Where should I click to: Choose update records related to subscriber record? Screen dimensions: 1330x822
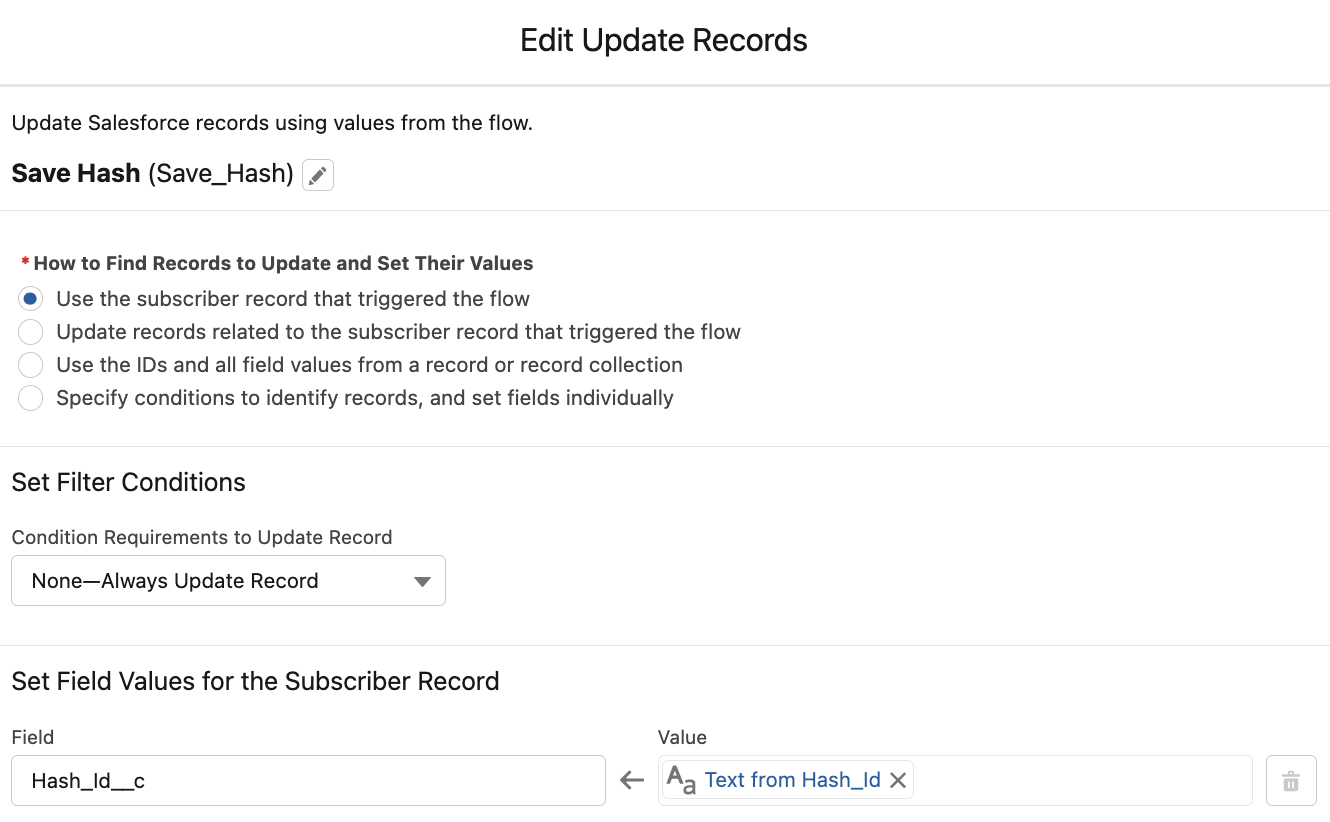click(30, 331)
